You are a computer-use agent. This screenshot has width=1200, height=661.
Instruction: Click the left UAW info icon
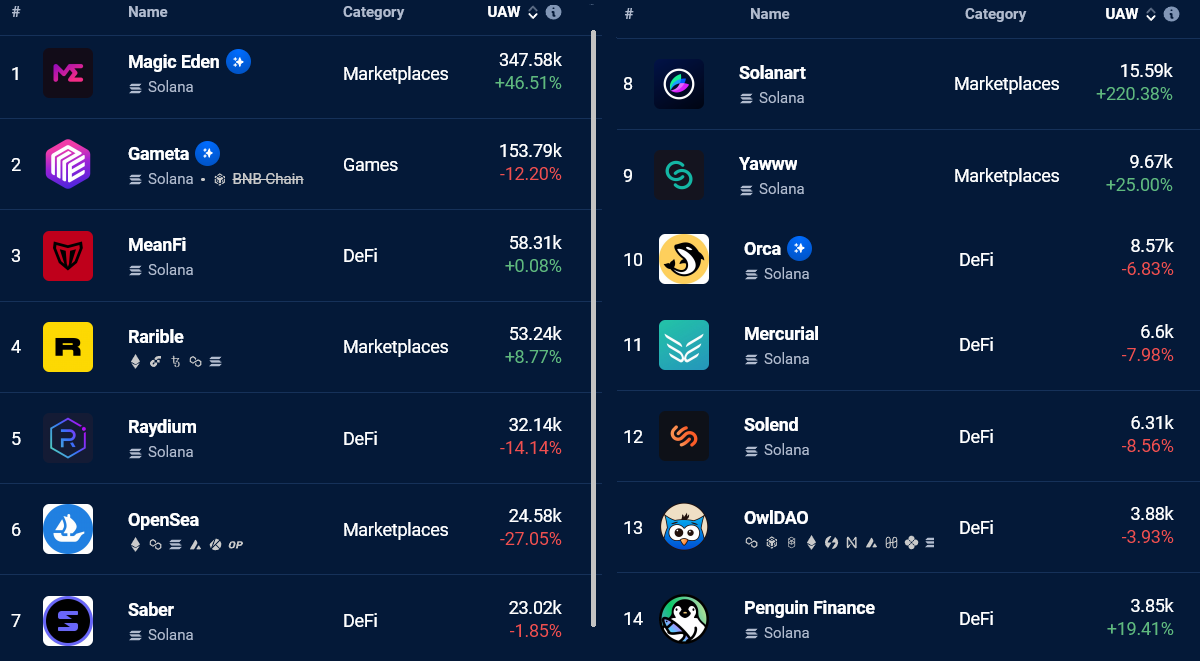click(x=553, y=12)
